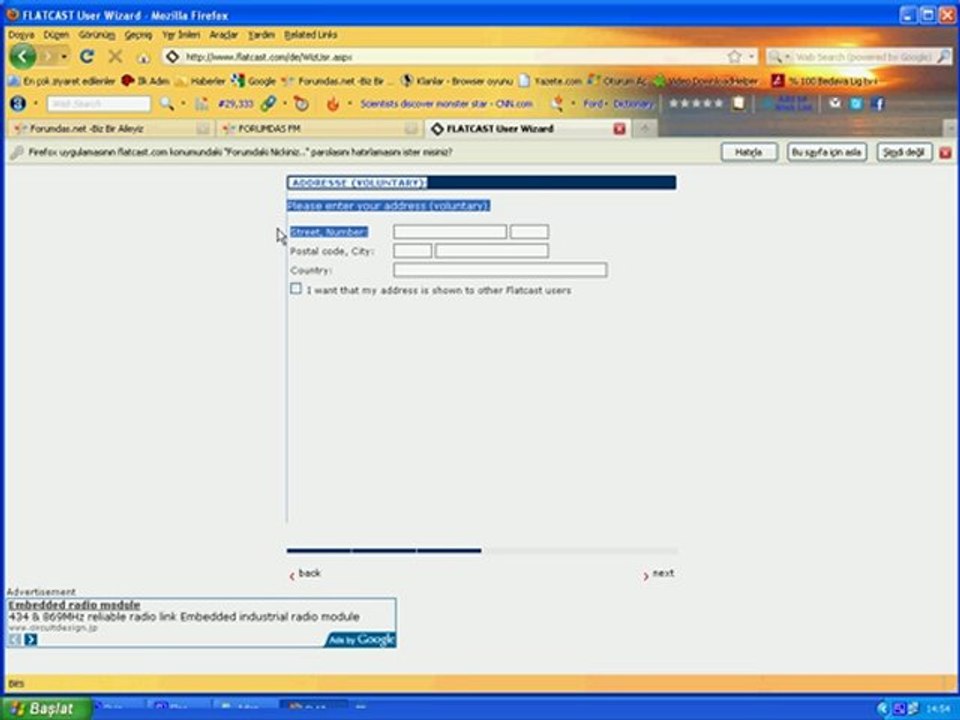Click the Street input field
Viewport: 960px width, 720px height.
tap(450, 231)
